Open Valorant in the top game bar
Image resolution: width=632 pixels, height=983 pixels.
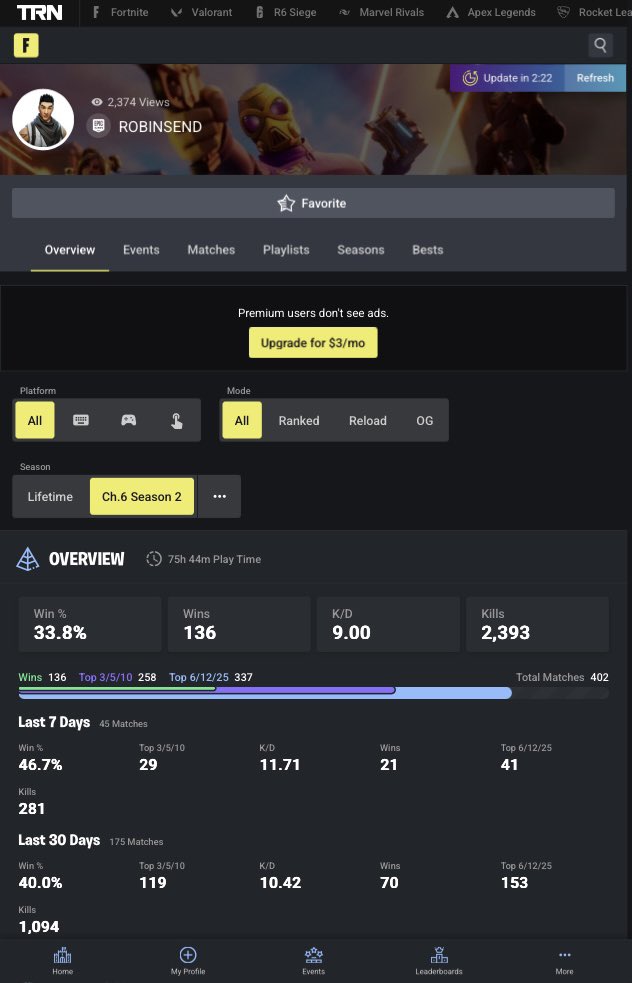tap(201, 12)
